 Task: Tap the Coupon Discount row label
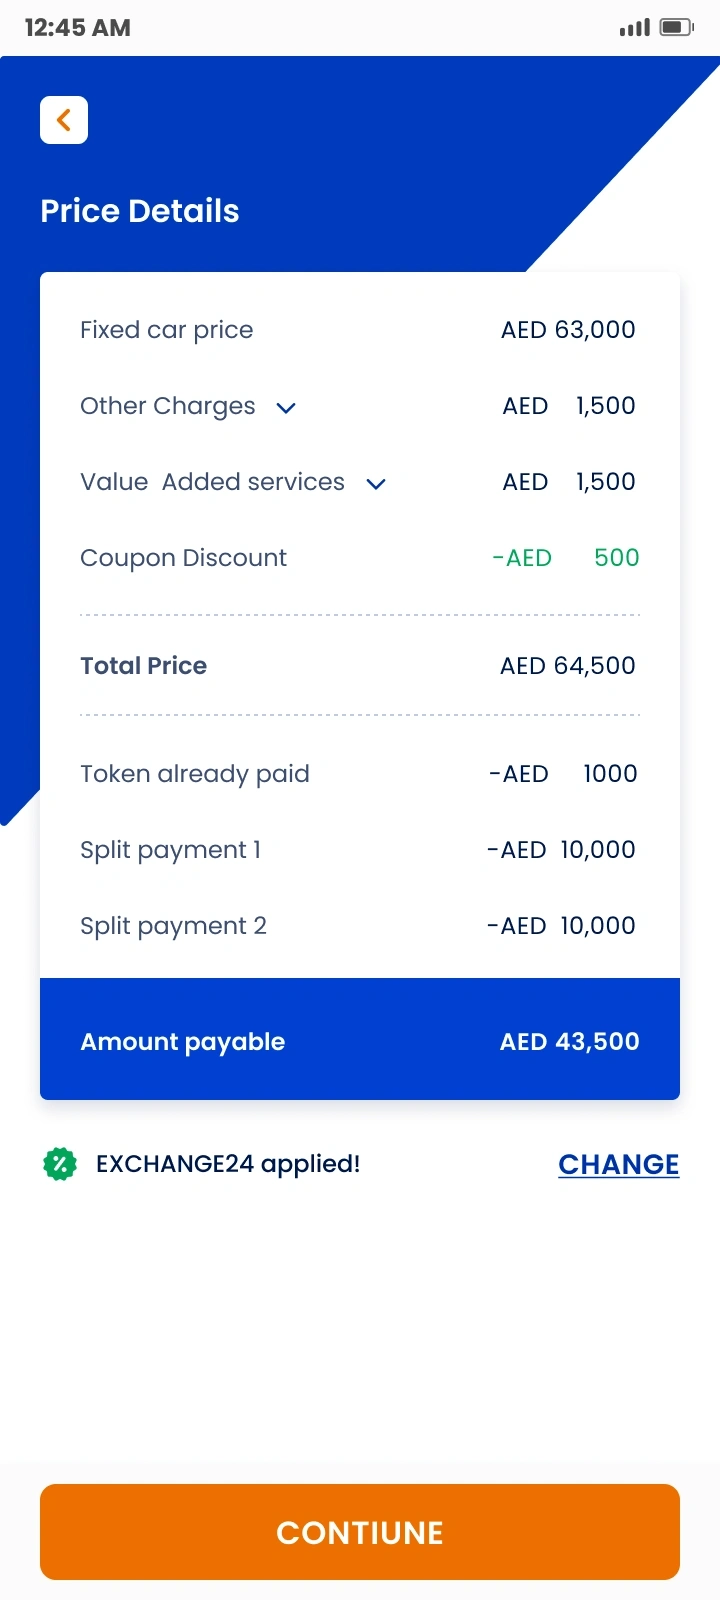click(183, 558)
